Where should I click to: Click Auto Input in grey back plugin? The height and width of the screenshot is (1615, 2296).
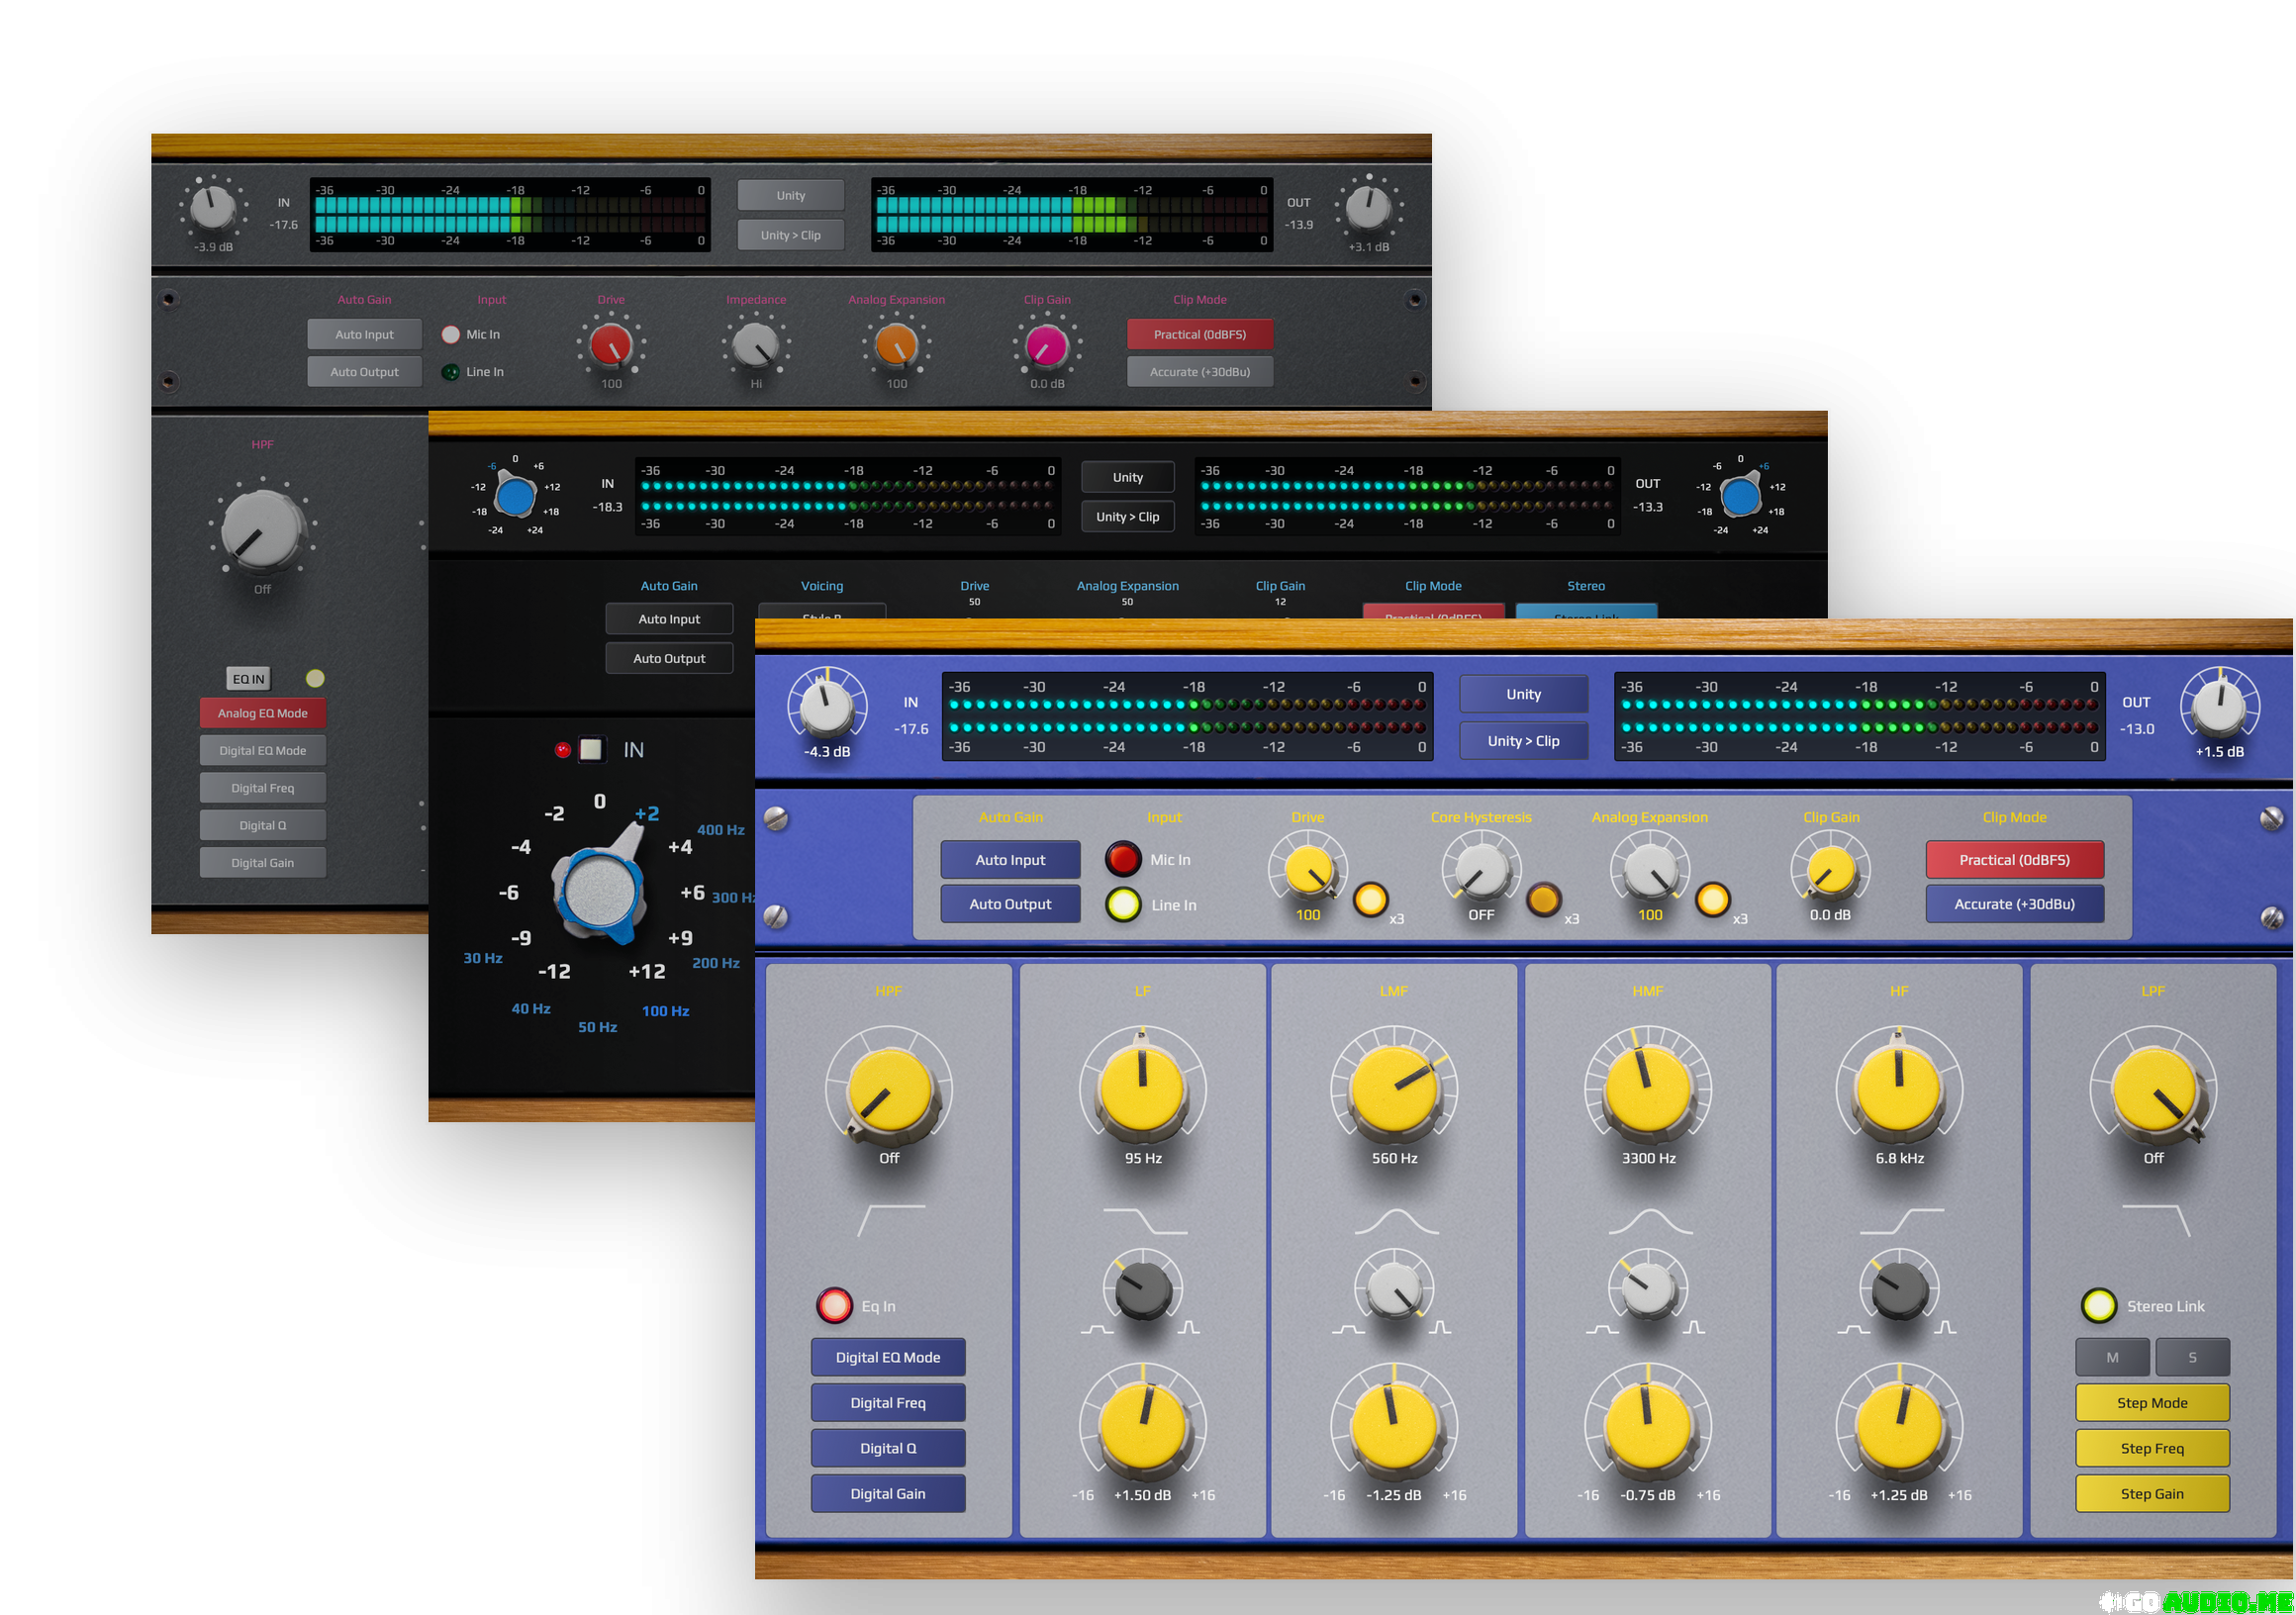pyautogui.click(x=364, y=334)
